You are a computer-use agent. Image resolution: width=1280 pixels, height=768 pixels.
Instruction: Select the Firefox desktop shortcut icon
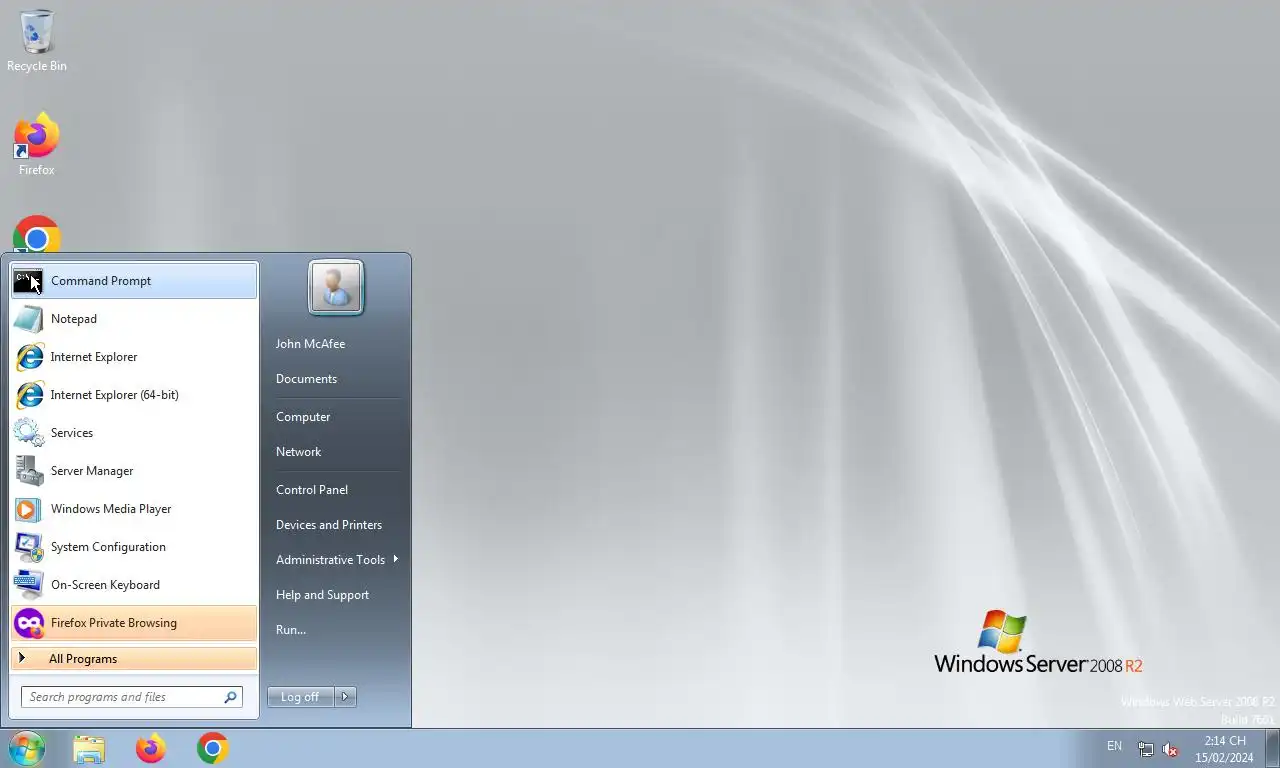click(37, 146)
